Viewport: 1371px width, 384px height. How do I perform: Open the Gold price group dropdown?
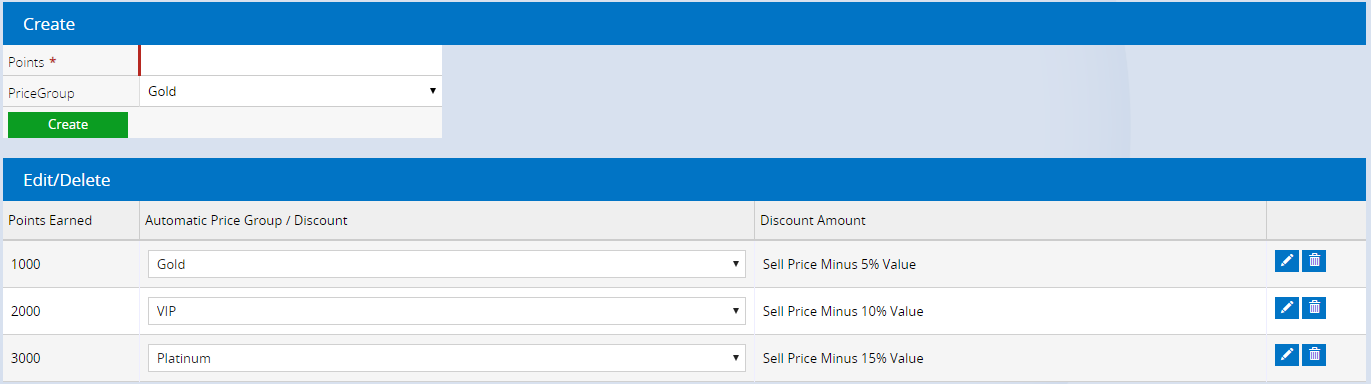447,264
